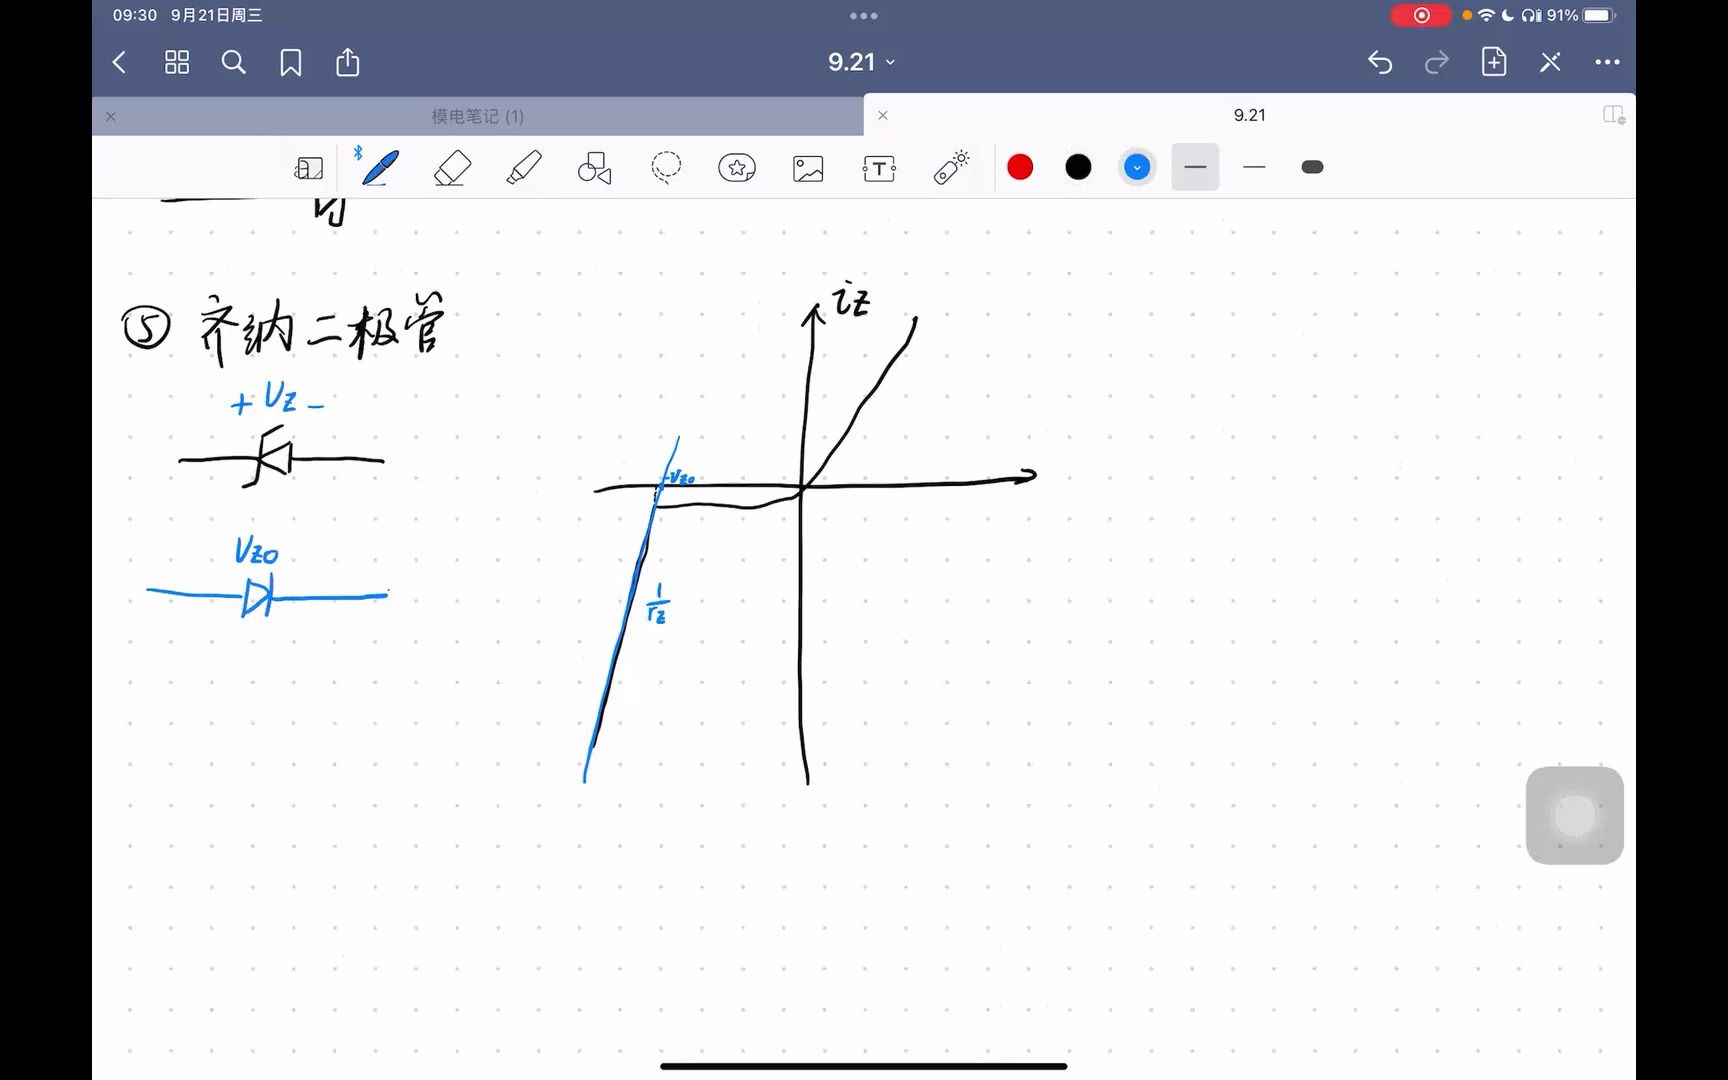This screenshot has width=1728, height=1080.
Task: Tap the red screen recording indicator
Action: click(1421, 15)
